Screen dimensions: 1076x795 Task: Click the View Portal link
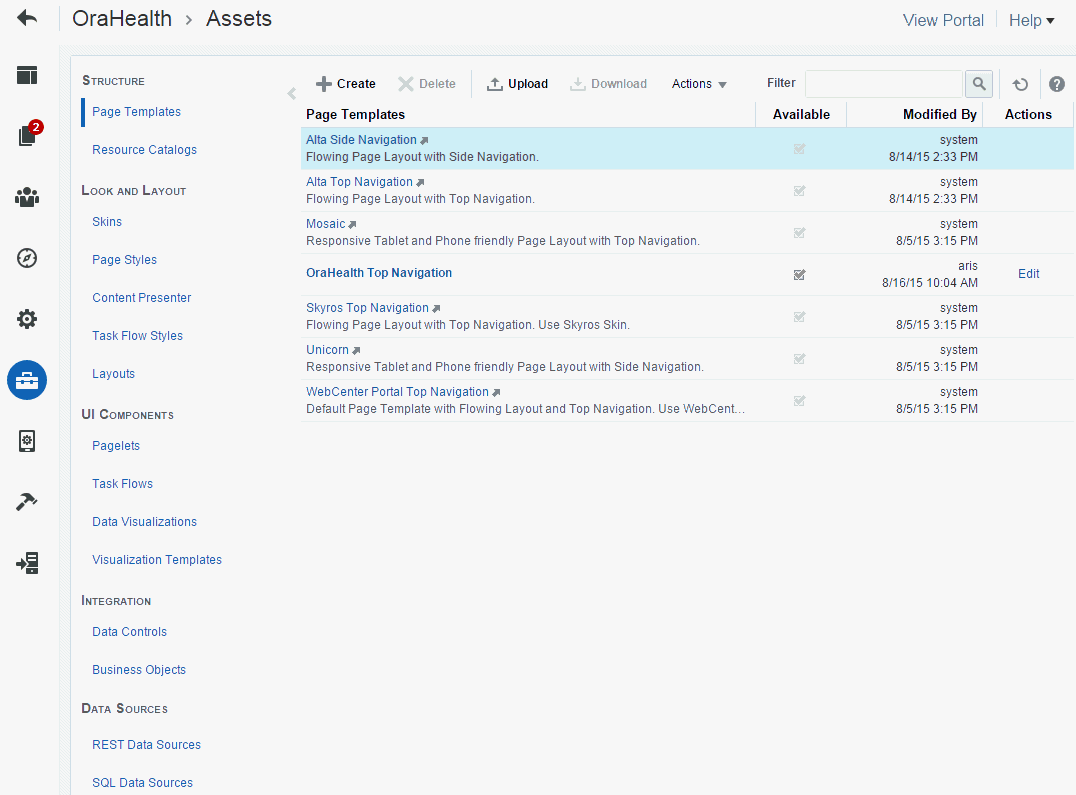pyautogui.click(x=943, y=21)
